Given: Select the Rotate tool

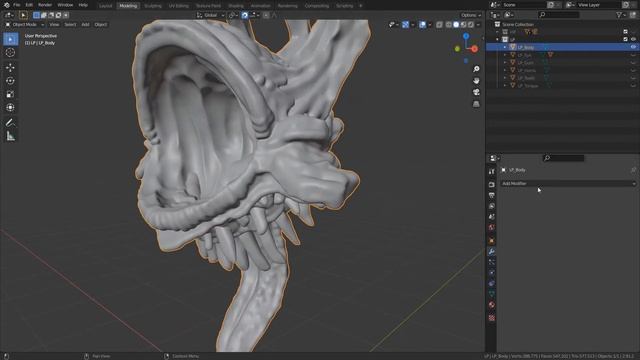Looking at the screenshot, I should (11, 81).
